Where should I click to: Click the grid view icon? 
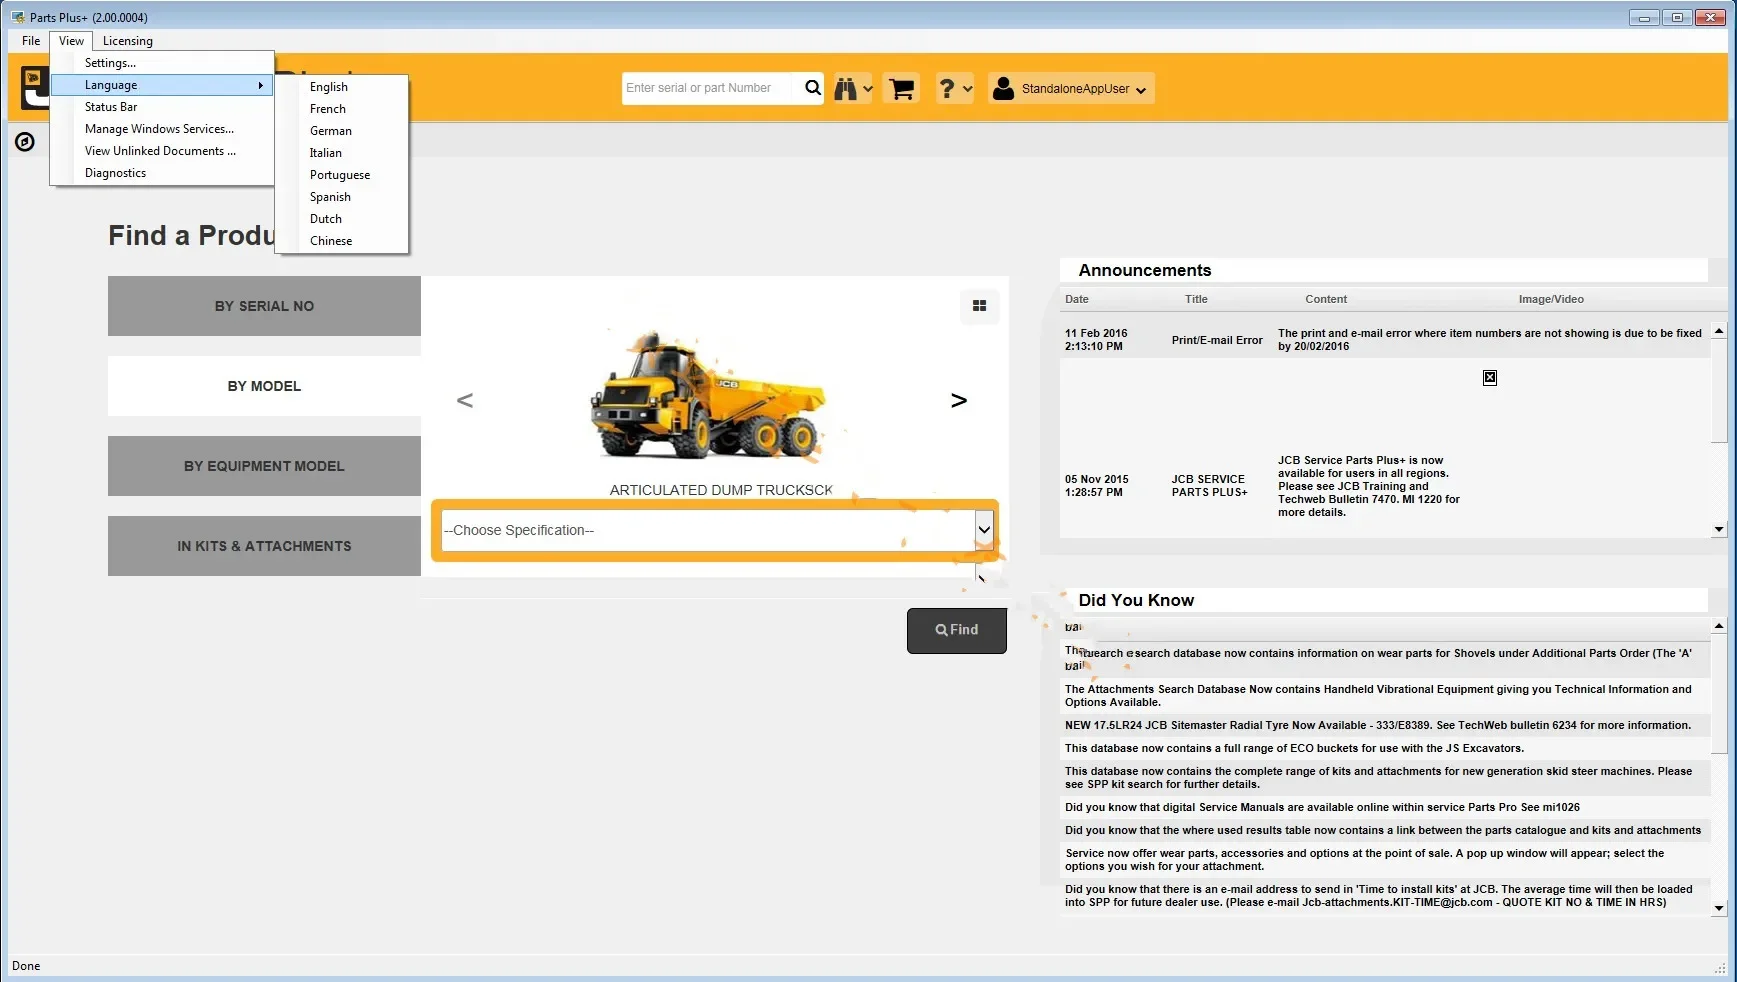[979, 306]
